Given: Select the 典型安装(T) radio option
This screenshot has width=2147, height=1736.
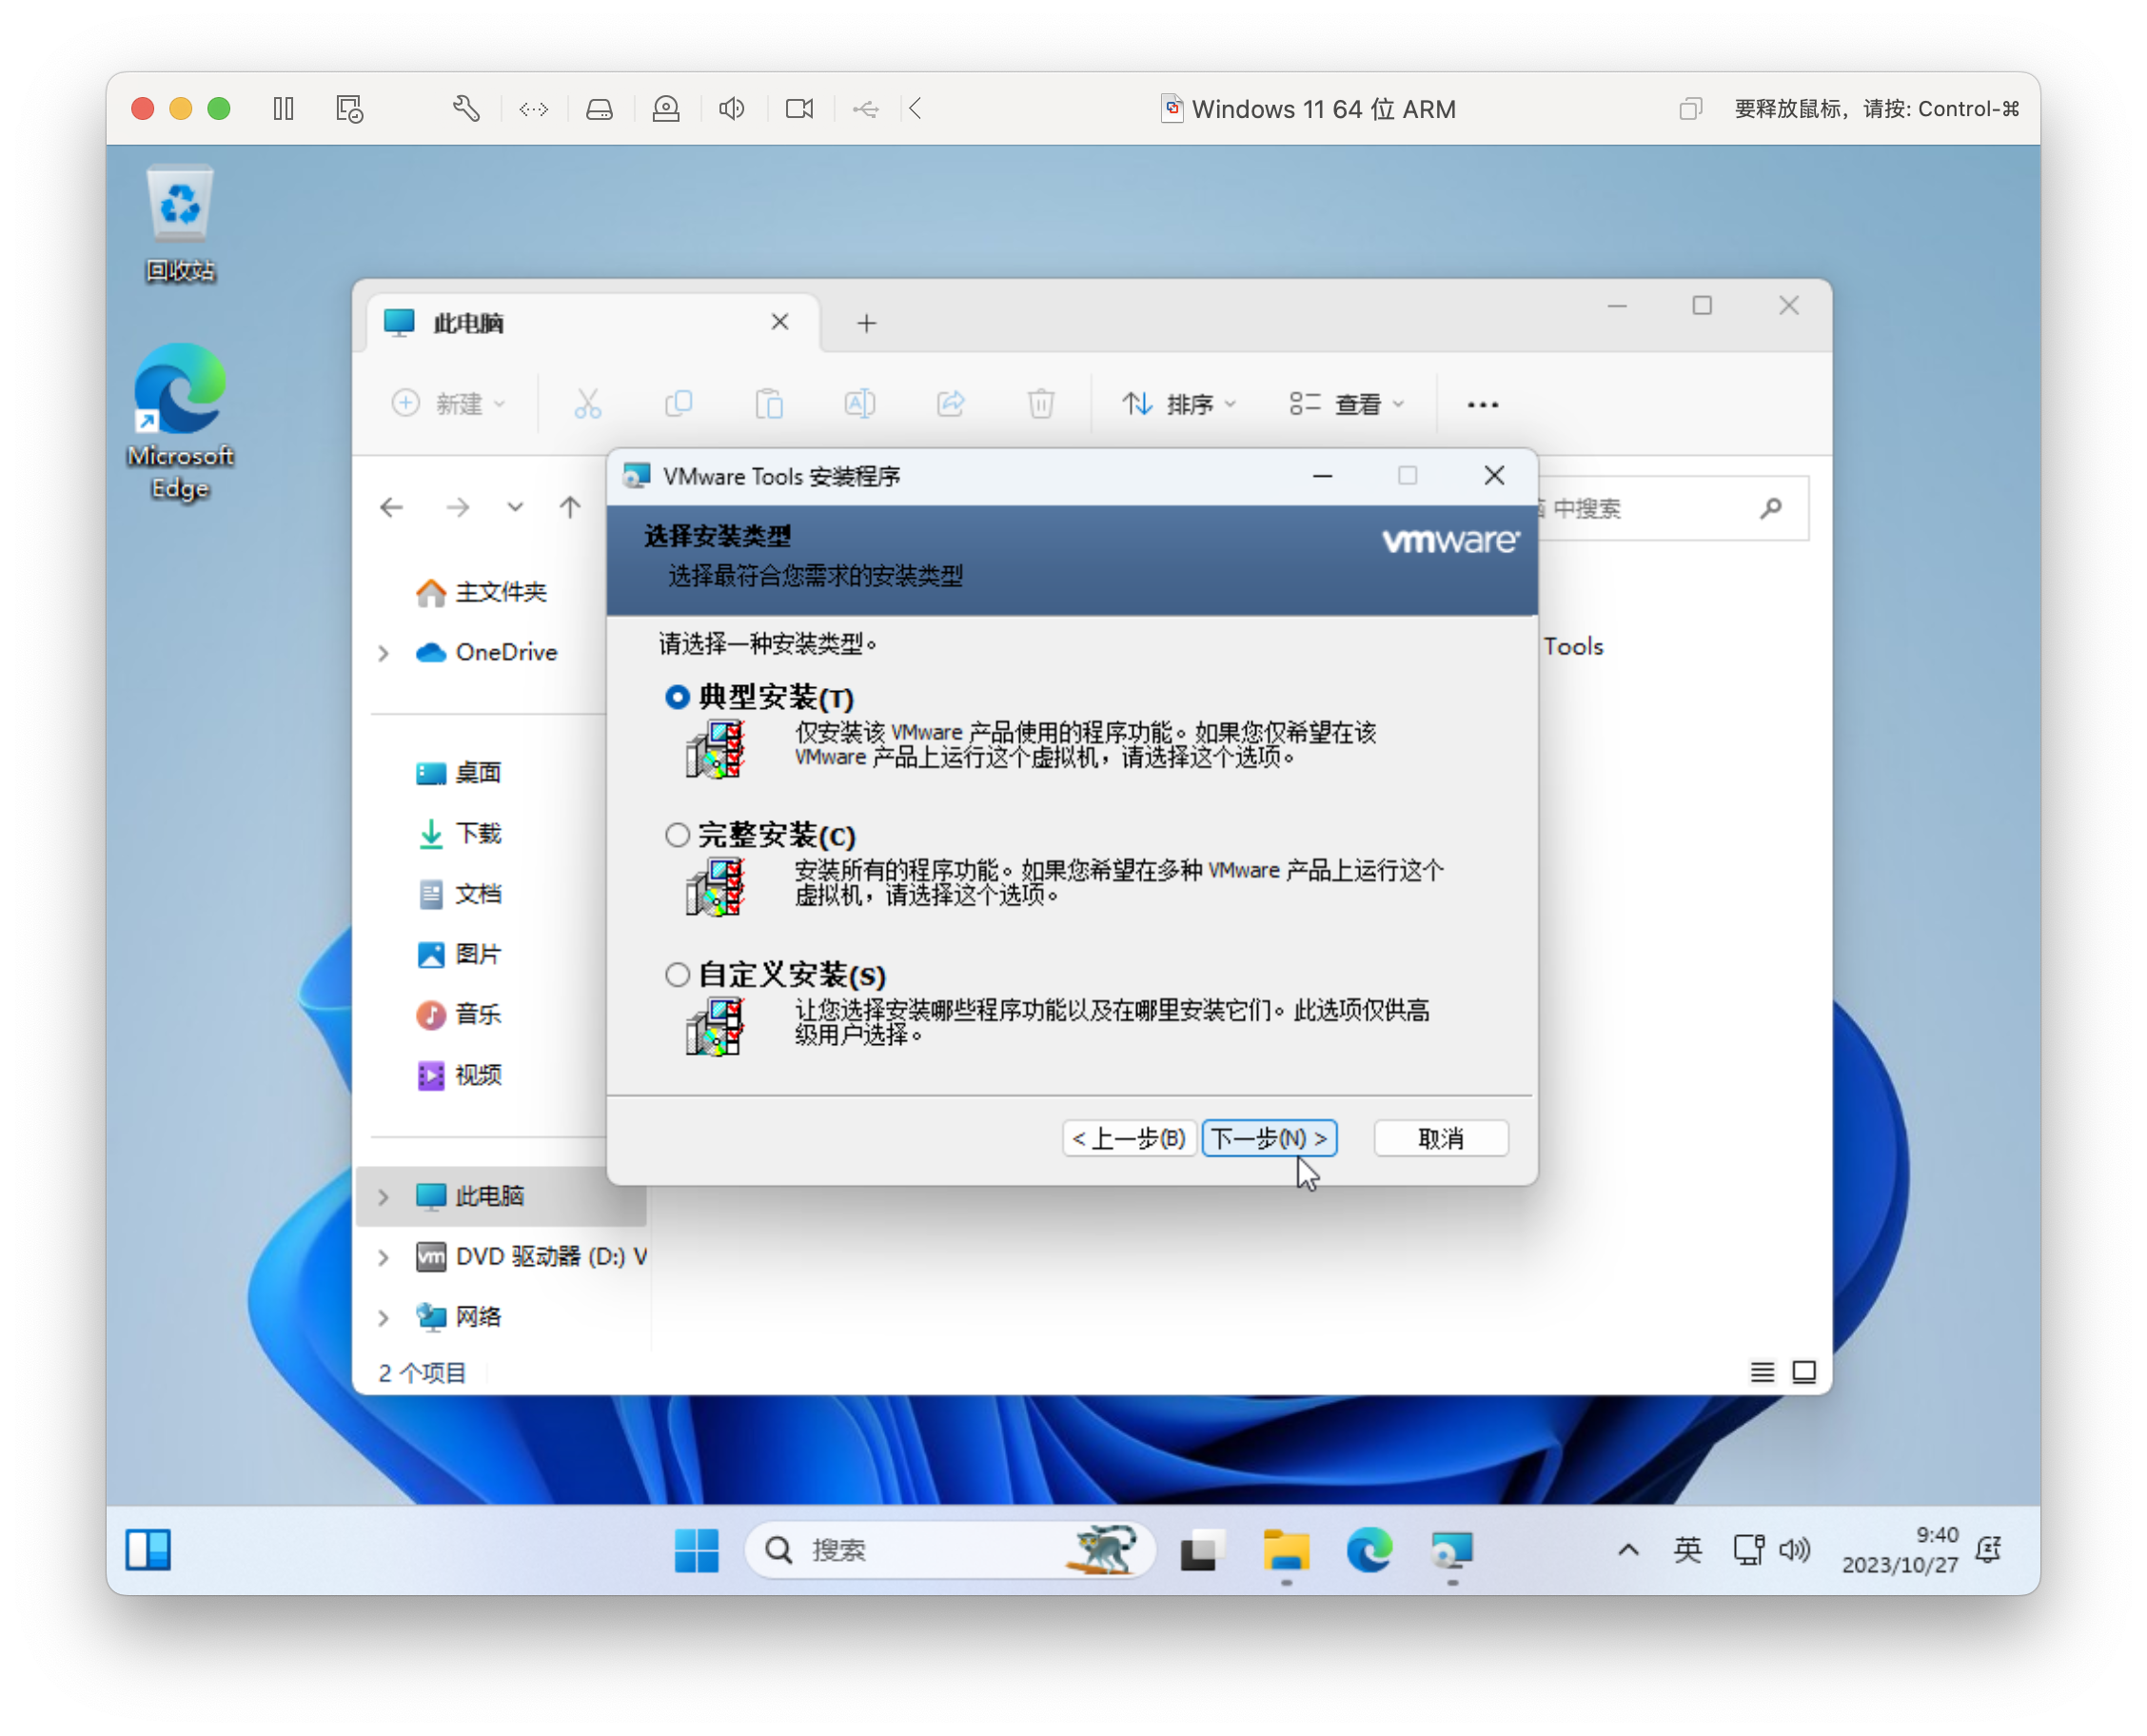Looking at the screenshot, I should 677,697.
